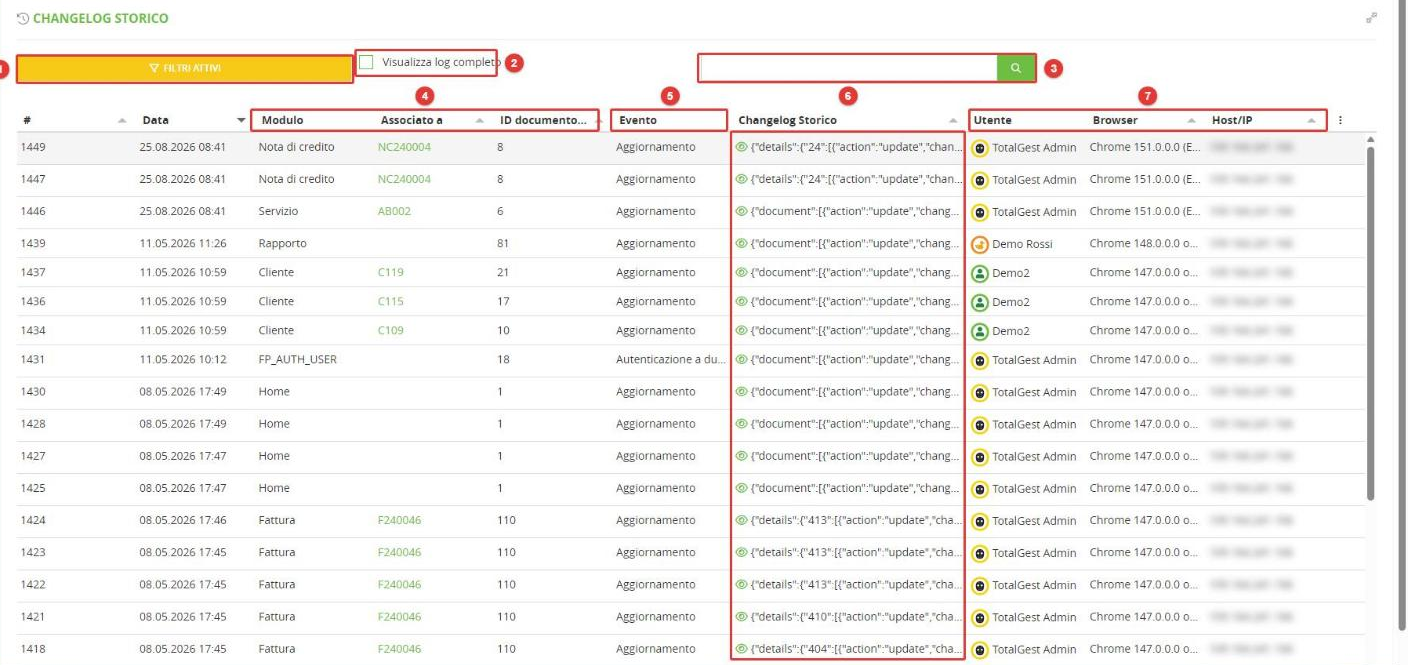Image resolution: width=1408 pixels, height=665 pixels.
Task: Click Demo2 avatar in row 1437
Action: pos(980,273)
